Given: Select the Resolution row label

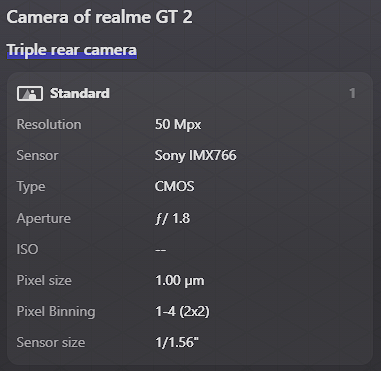Looking at the screenshot, I should (x=49, y=124).
